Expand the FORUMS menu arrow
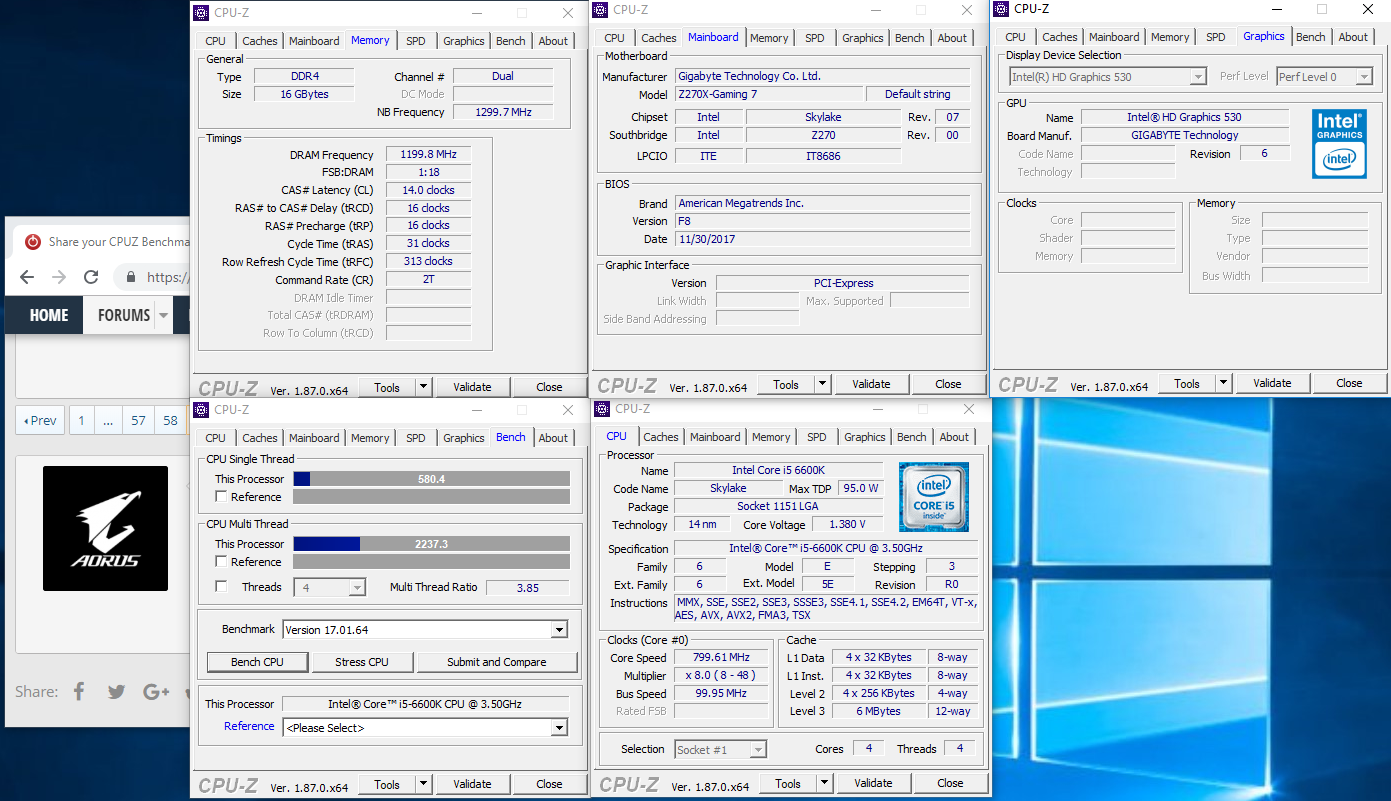The image size is (1391, 801). [x=163, y=315]
